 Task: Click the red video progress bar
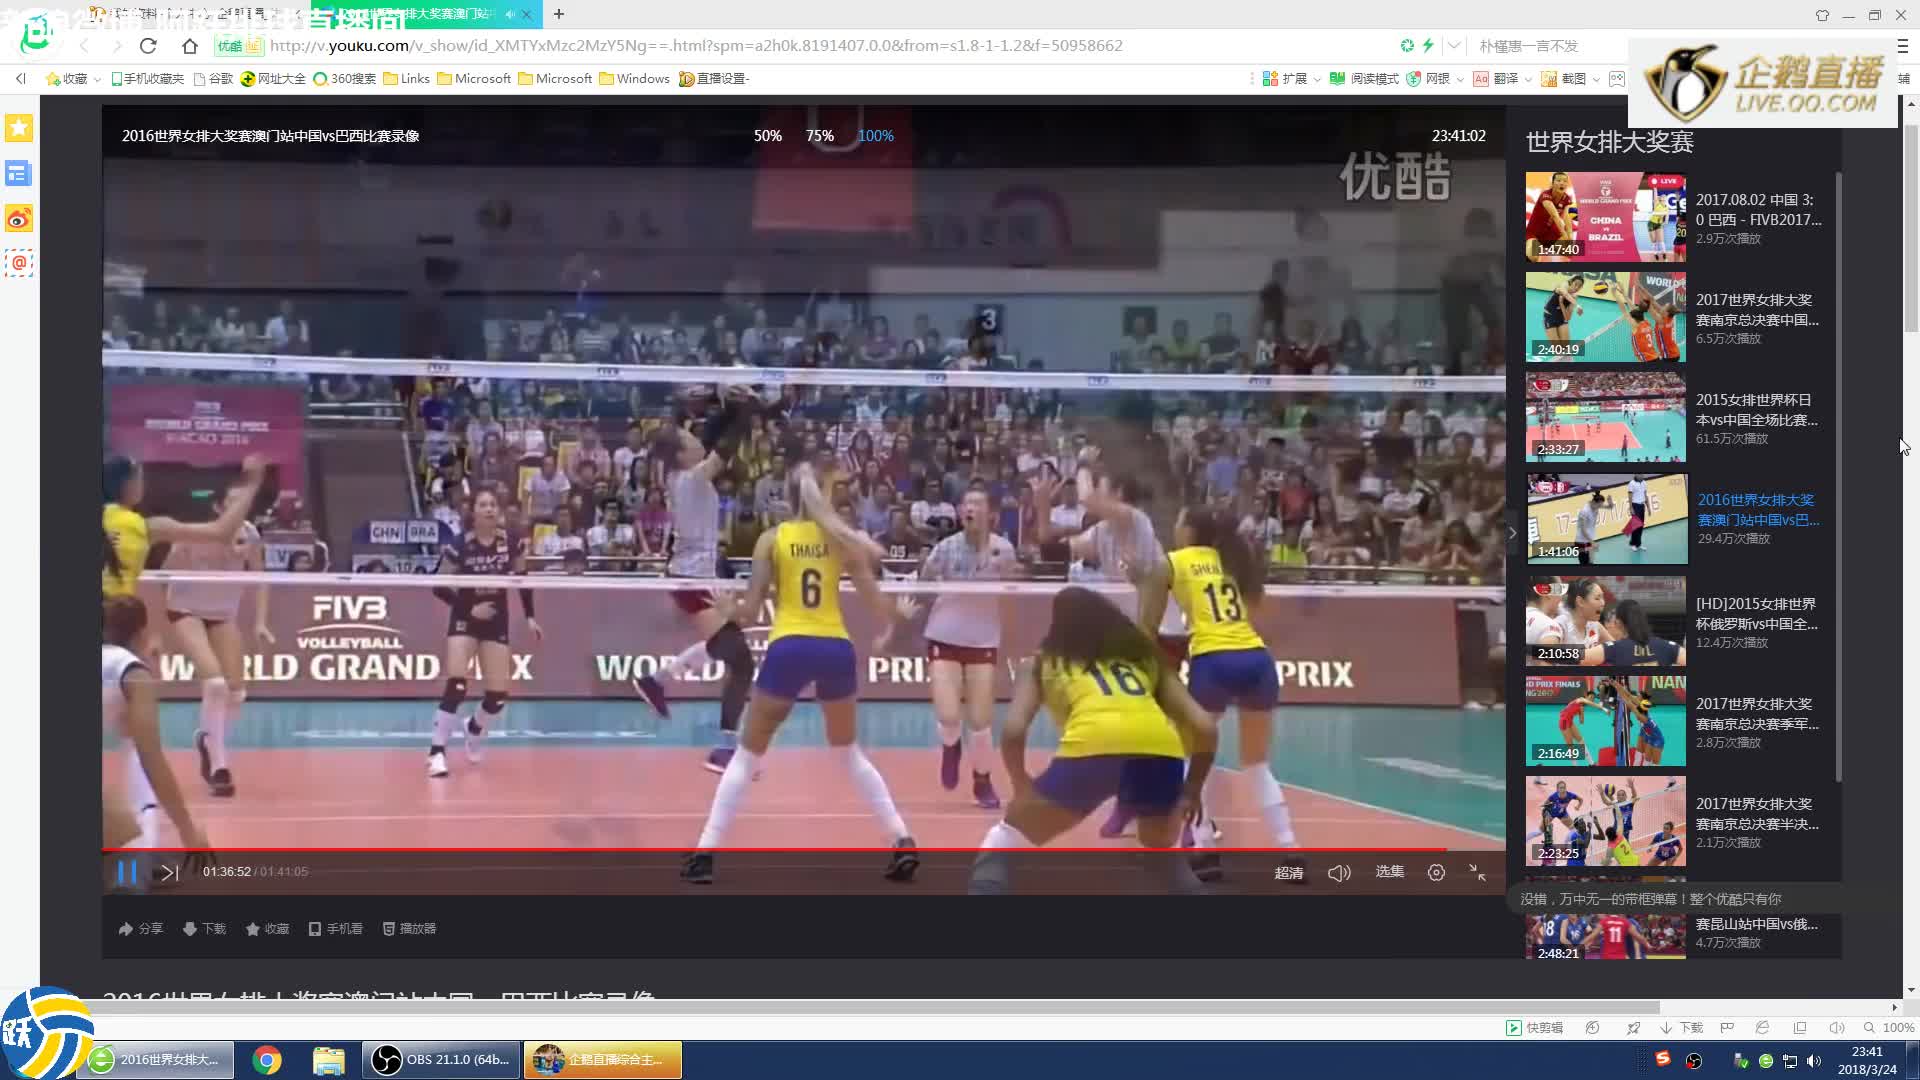[700, 849]
